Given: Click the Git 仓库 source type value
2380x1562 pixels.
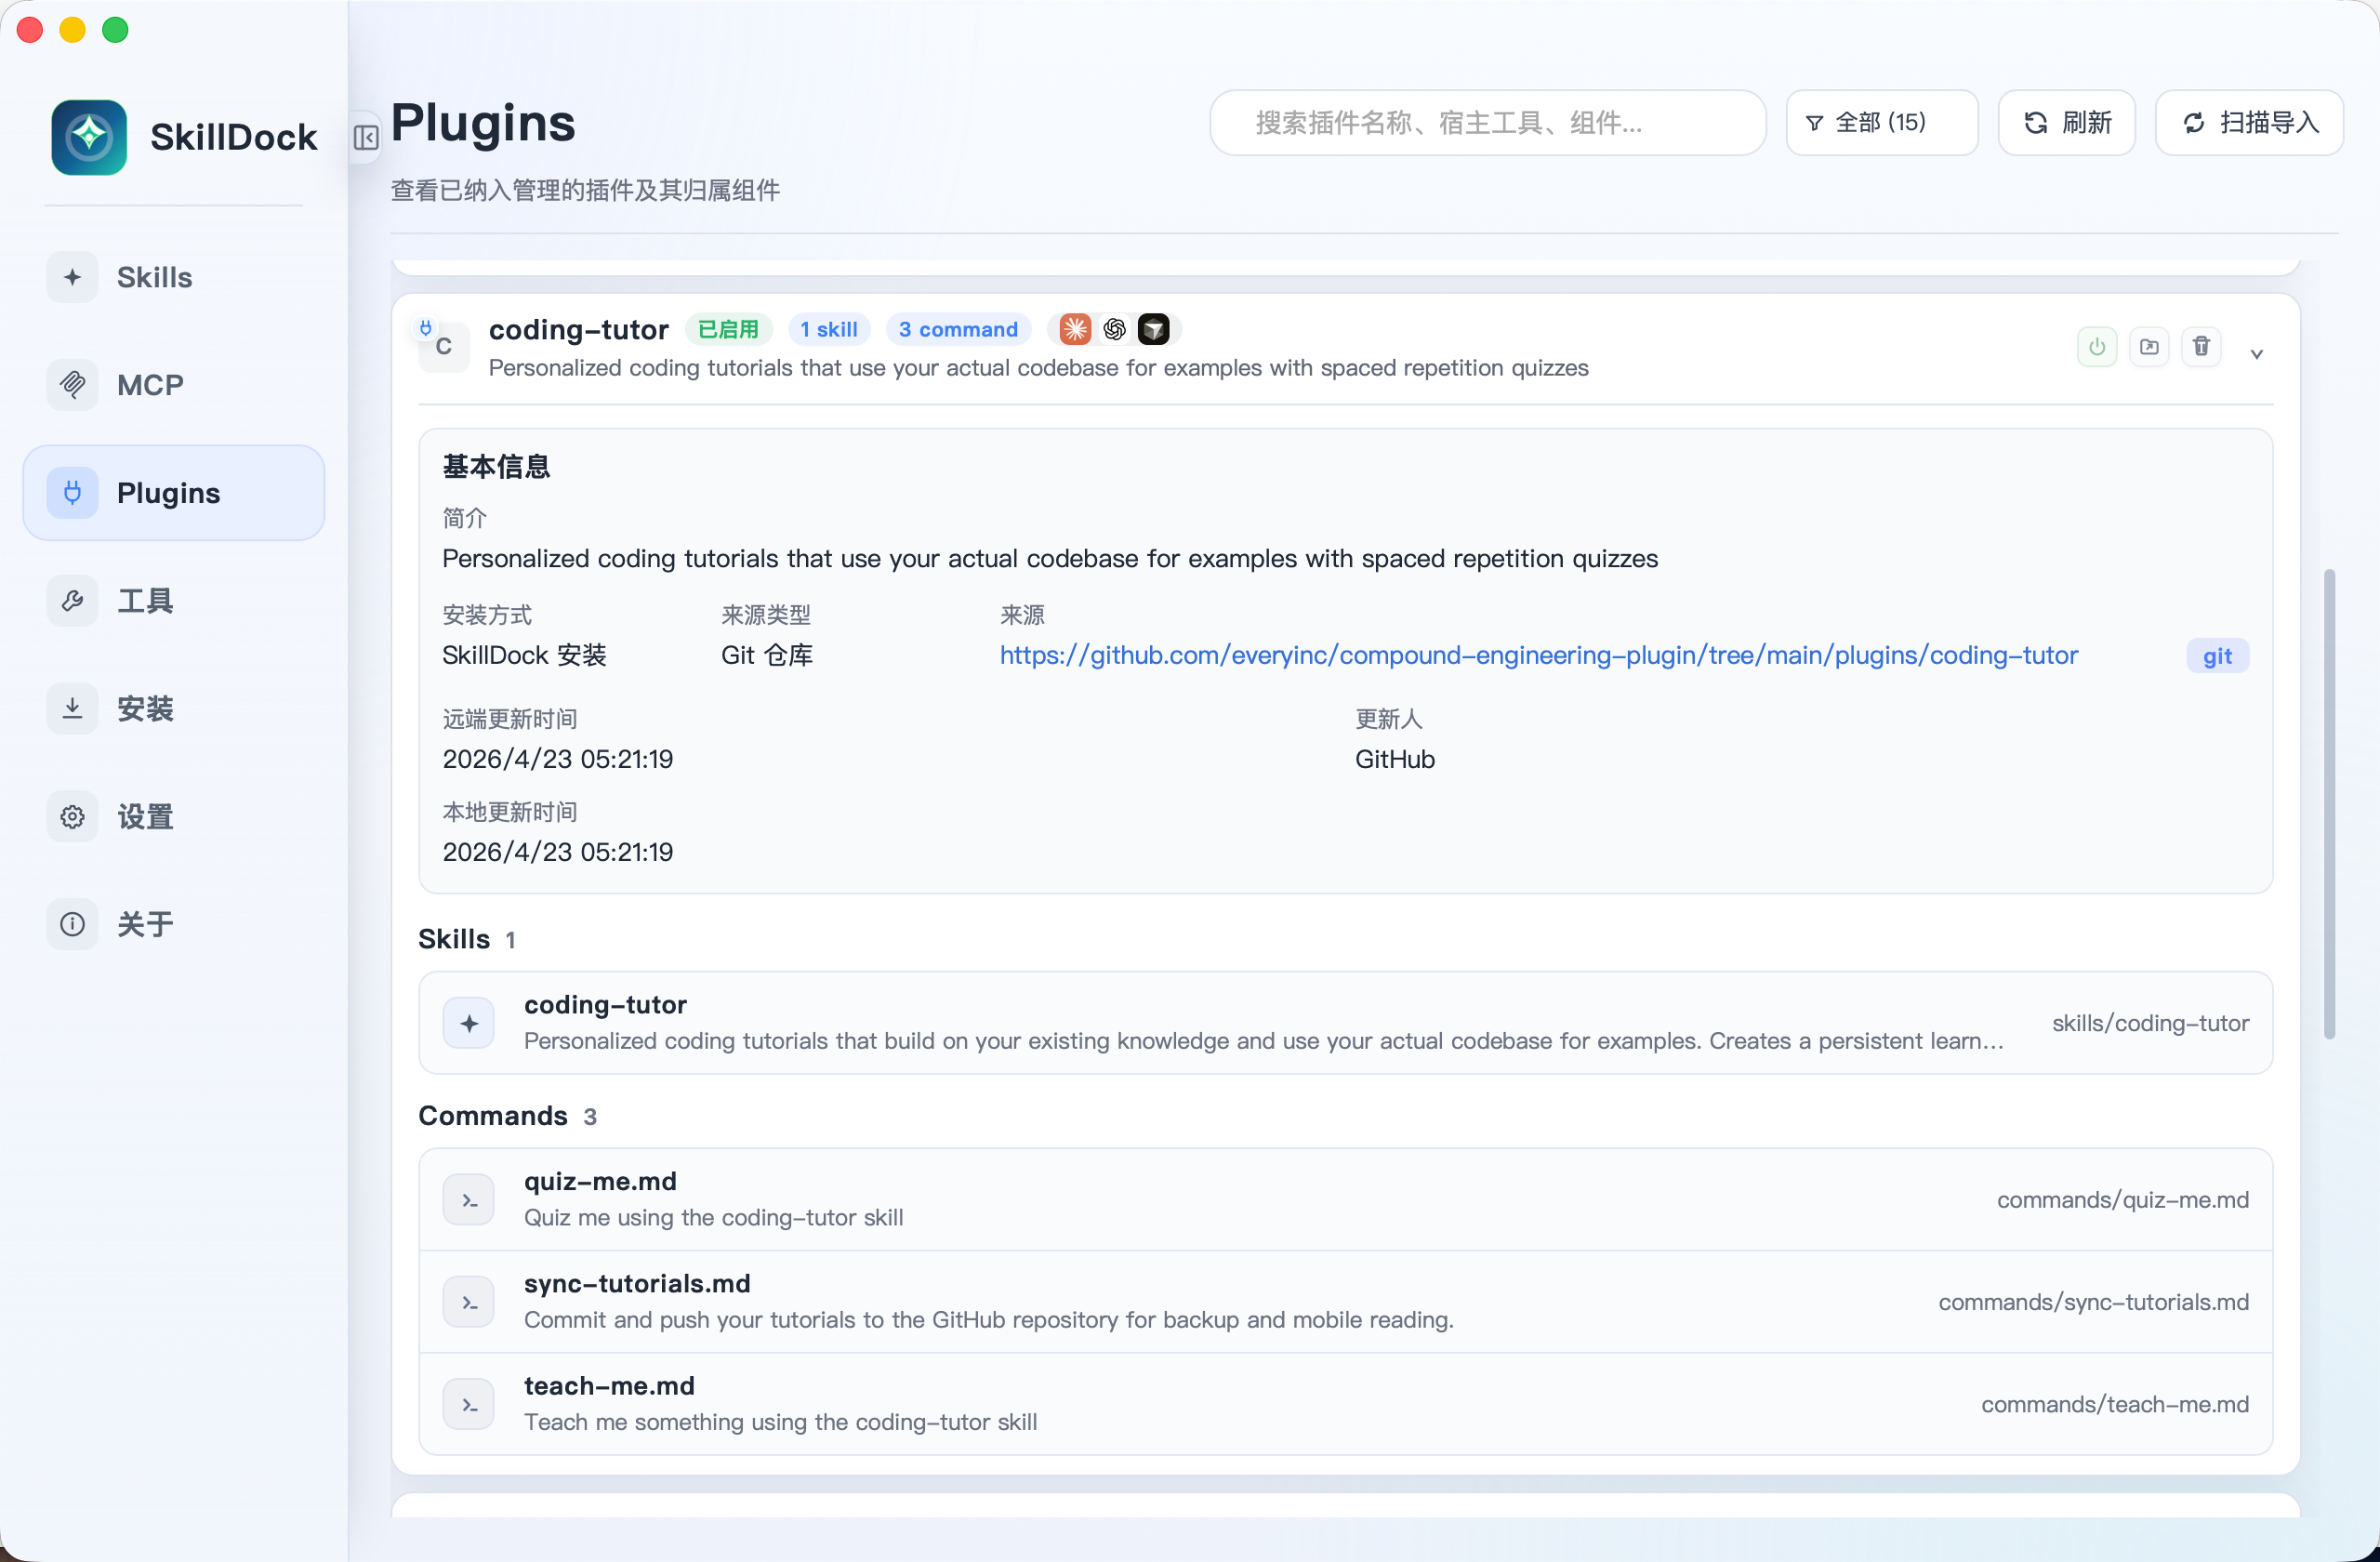Looking at the screenshot, I should coord(767,655).
